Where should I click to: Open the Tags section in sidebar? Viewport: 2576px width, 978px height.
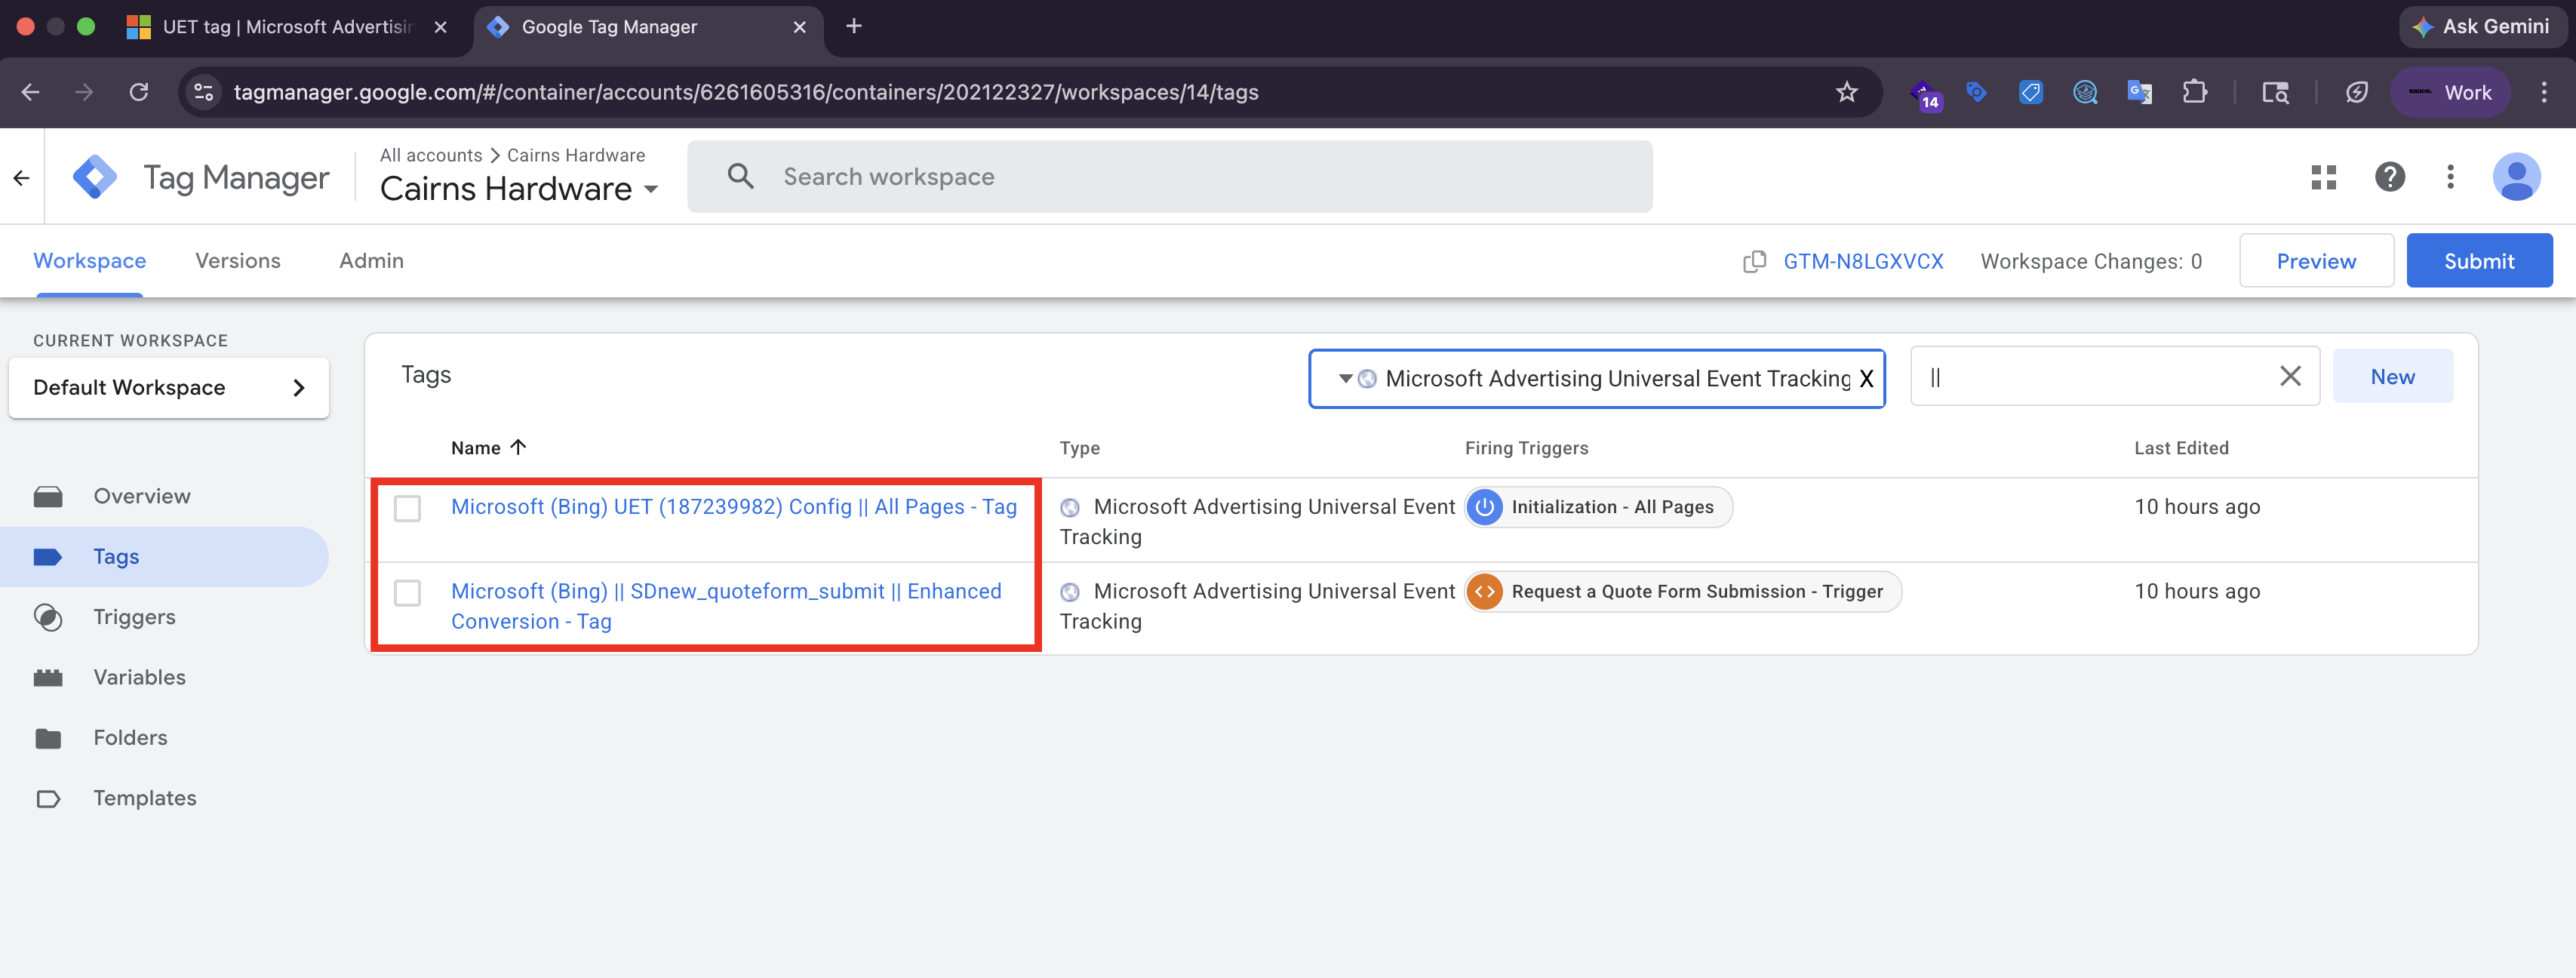click(x=165, y=557)
